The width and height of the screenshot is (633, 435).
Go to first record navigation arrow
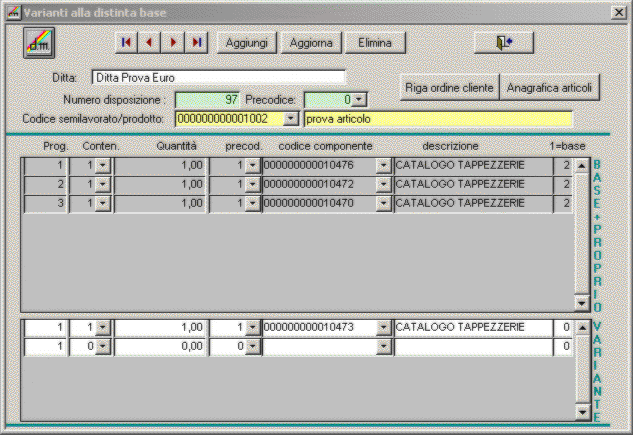point(126,42)
